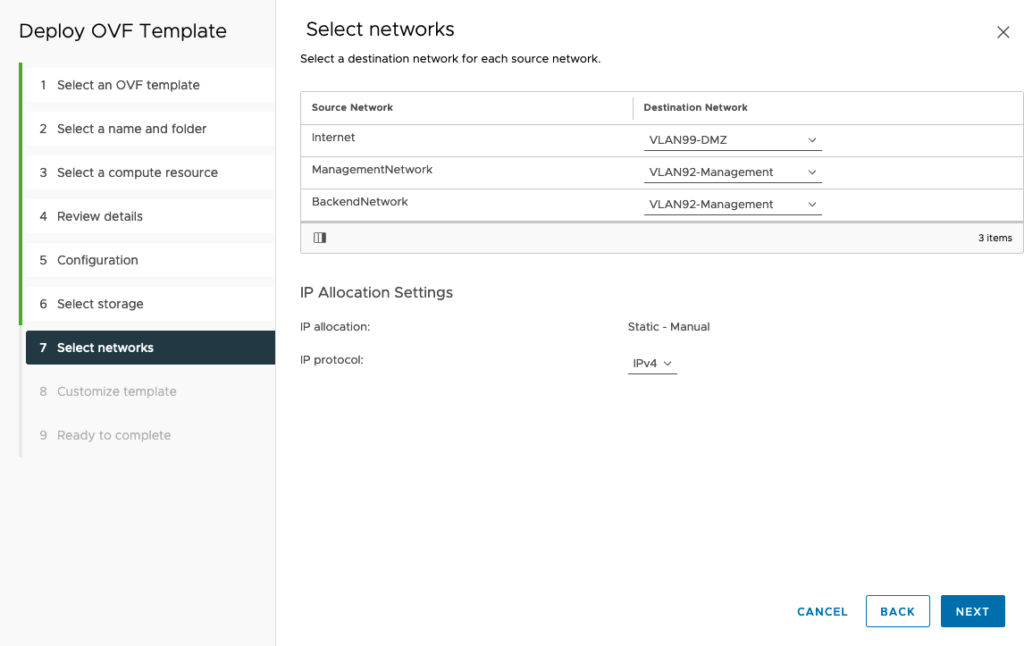Close the Deploy OVF Template dialog
The width and height of the screenshot is (1024, 646).
click(x=1003, y=32)
